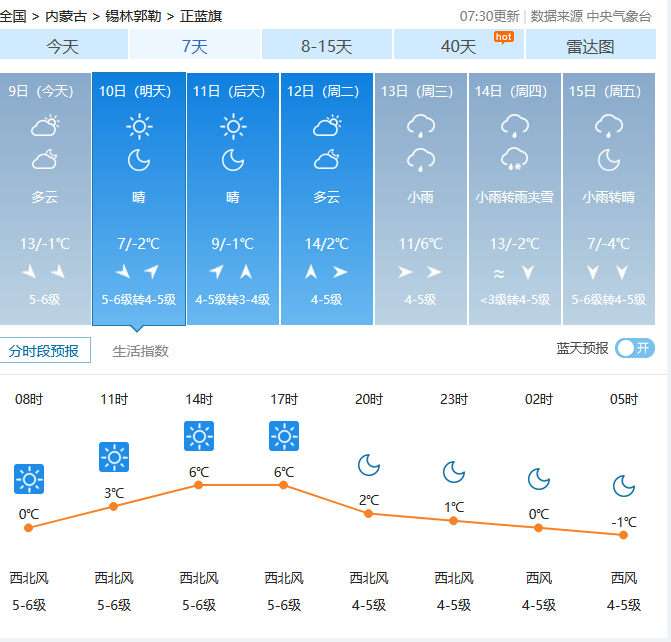The image size is (671, 642).
Task: Click the moon night icon for 11日
Action: click(x=233, y=160)
